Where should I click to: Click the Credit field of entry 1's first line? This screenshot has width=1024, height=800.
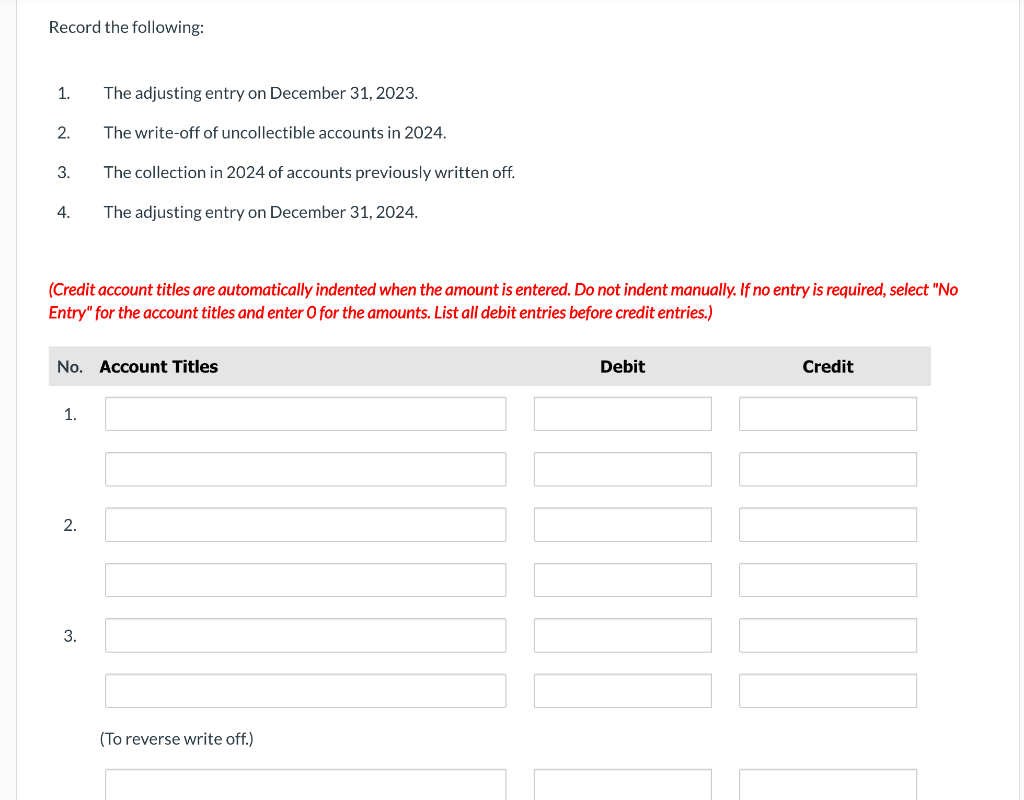tap(827, 413)
